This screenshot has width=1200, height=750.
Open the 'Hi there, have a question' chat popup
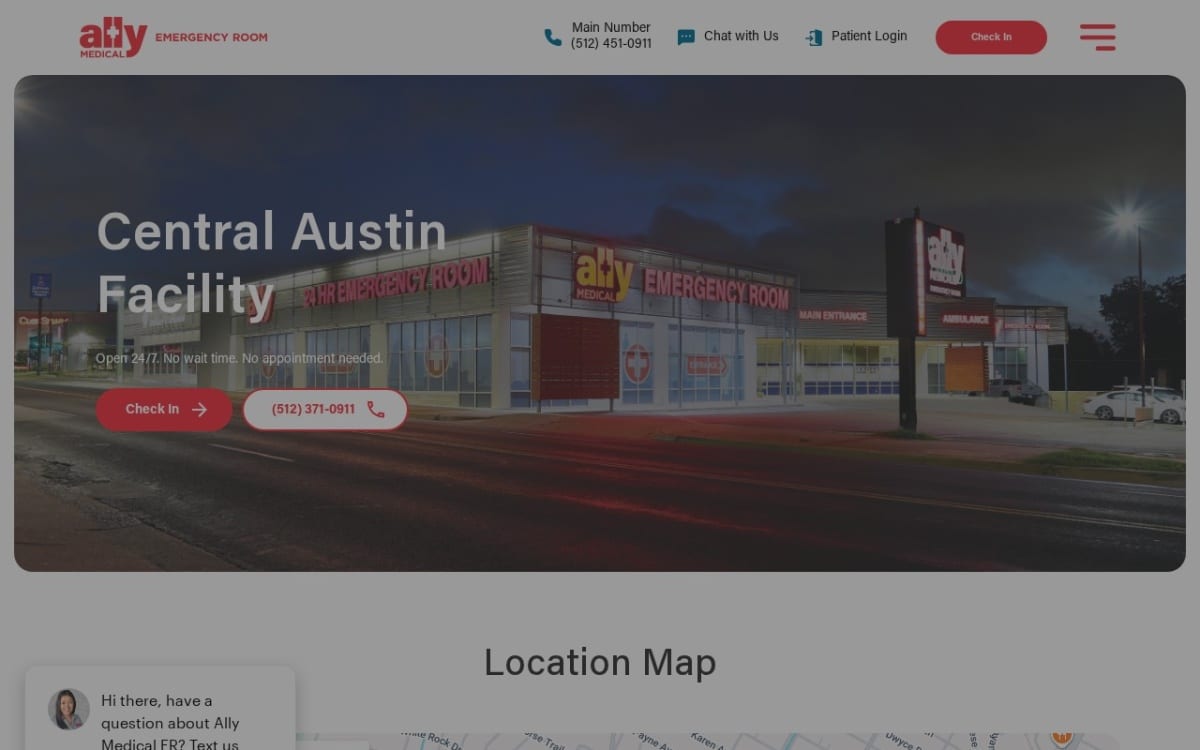tap(160, 708)
